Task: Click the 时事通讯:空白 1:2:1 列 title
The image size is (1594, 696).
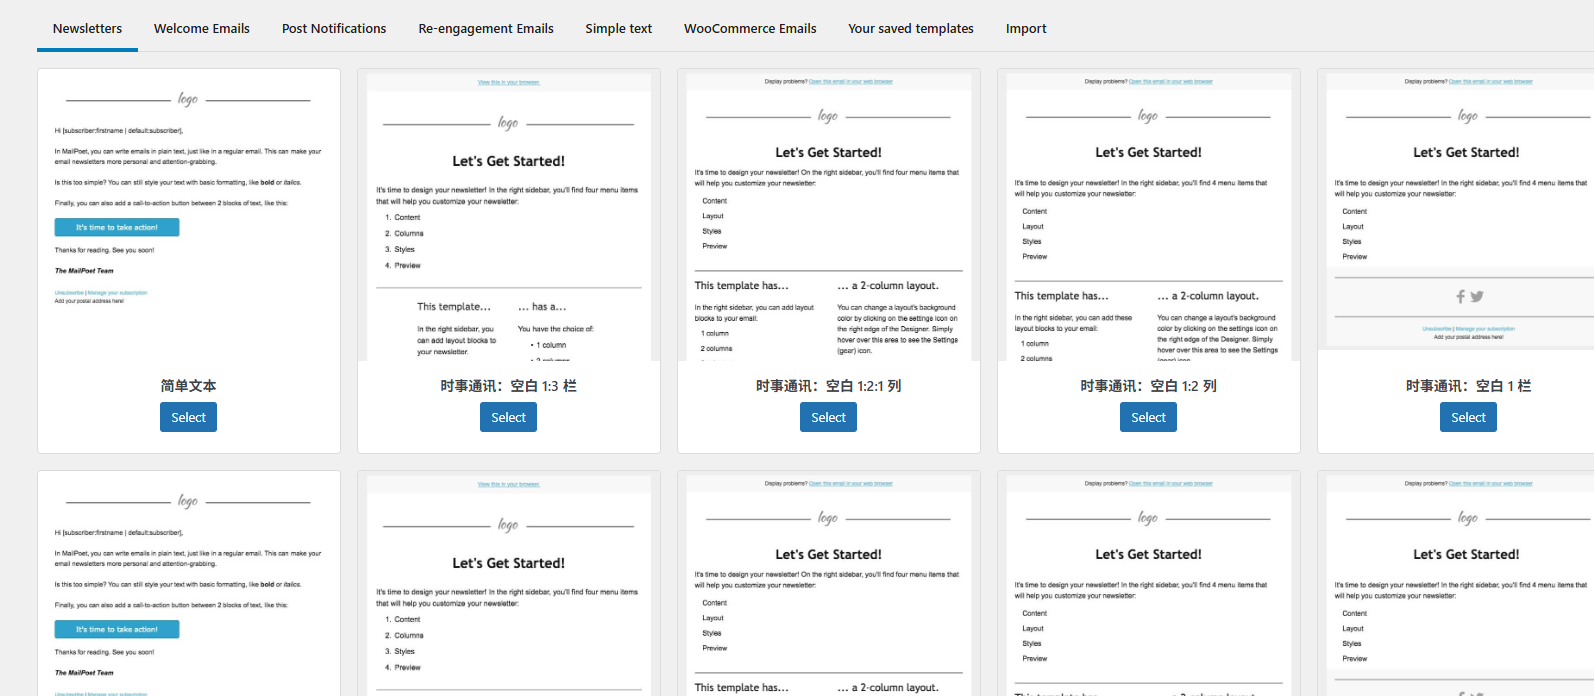Action: pyautogui.click(x=828, y=386)
